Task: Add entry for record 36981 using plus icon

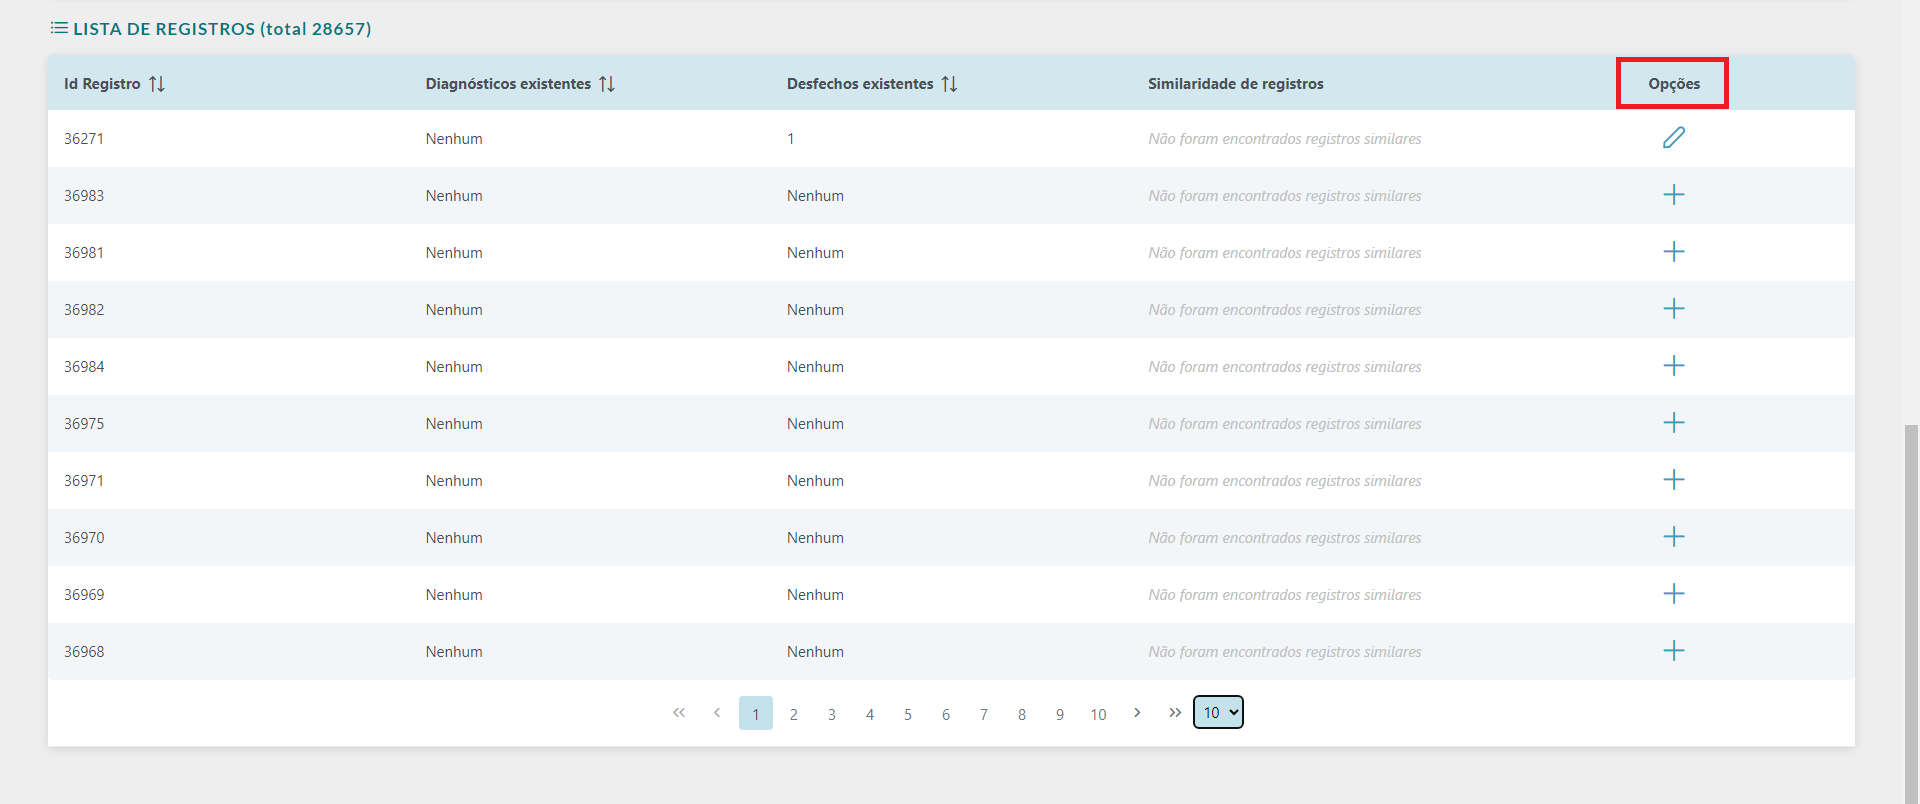Action: (1674, 252)
